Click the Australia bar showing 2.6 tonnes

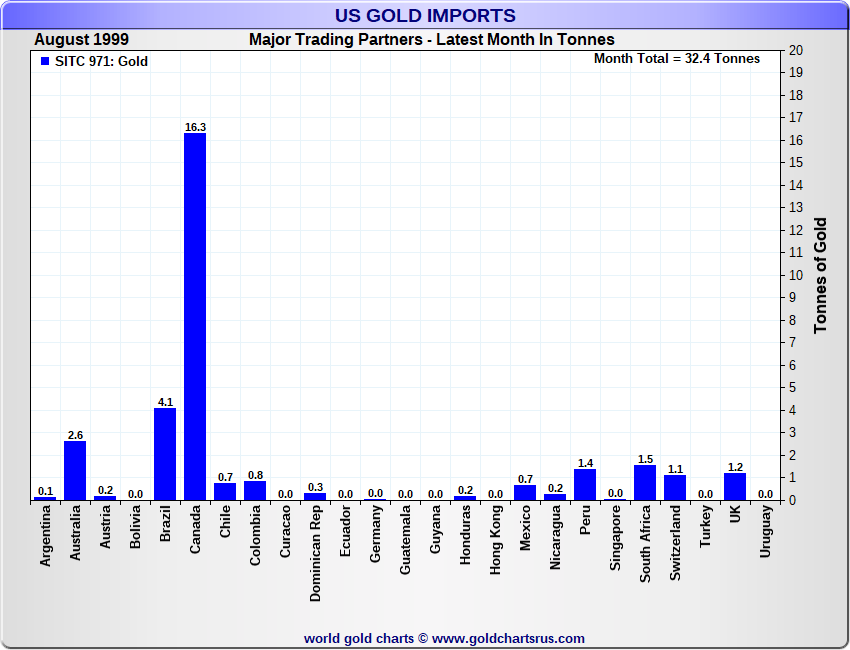pyautogui.click(x=75, y=470)
